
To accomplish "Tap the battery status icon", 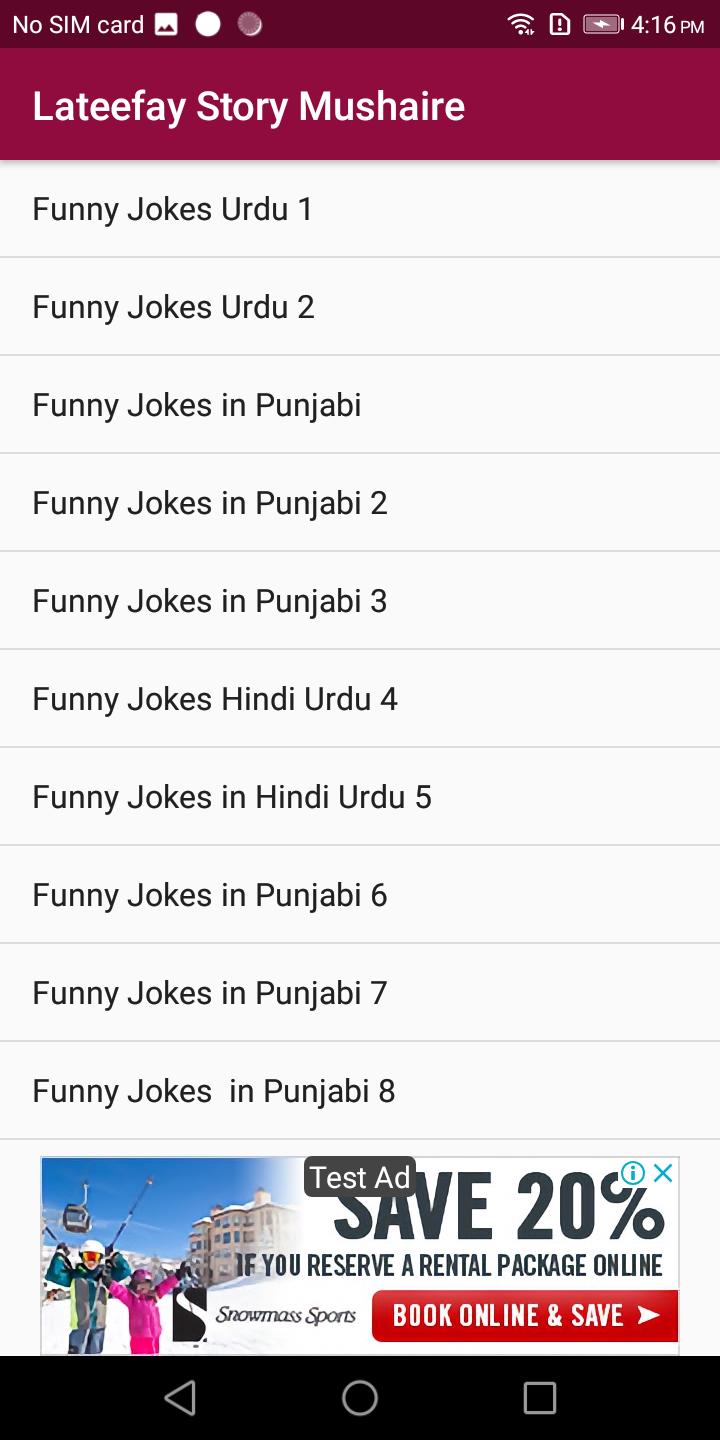I will pyautogui.click(x=602, y=24).
